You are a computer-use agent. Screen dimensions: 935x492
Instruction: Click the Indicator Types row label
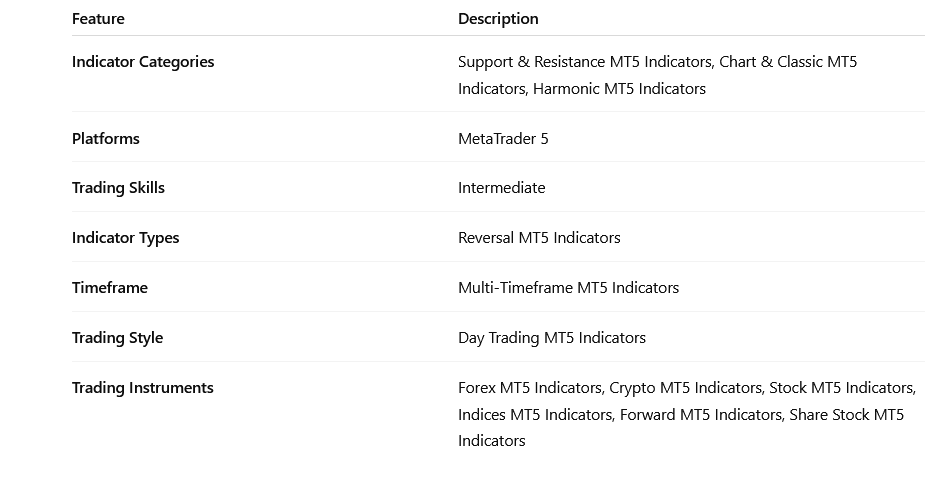tap(126, 238)
